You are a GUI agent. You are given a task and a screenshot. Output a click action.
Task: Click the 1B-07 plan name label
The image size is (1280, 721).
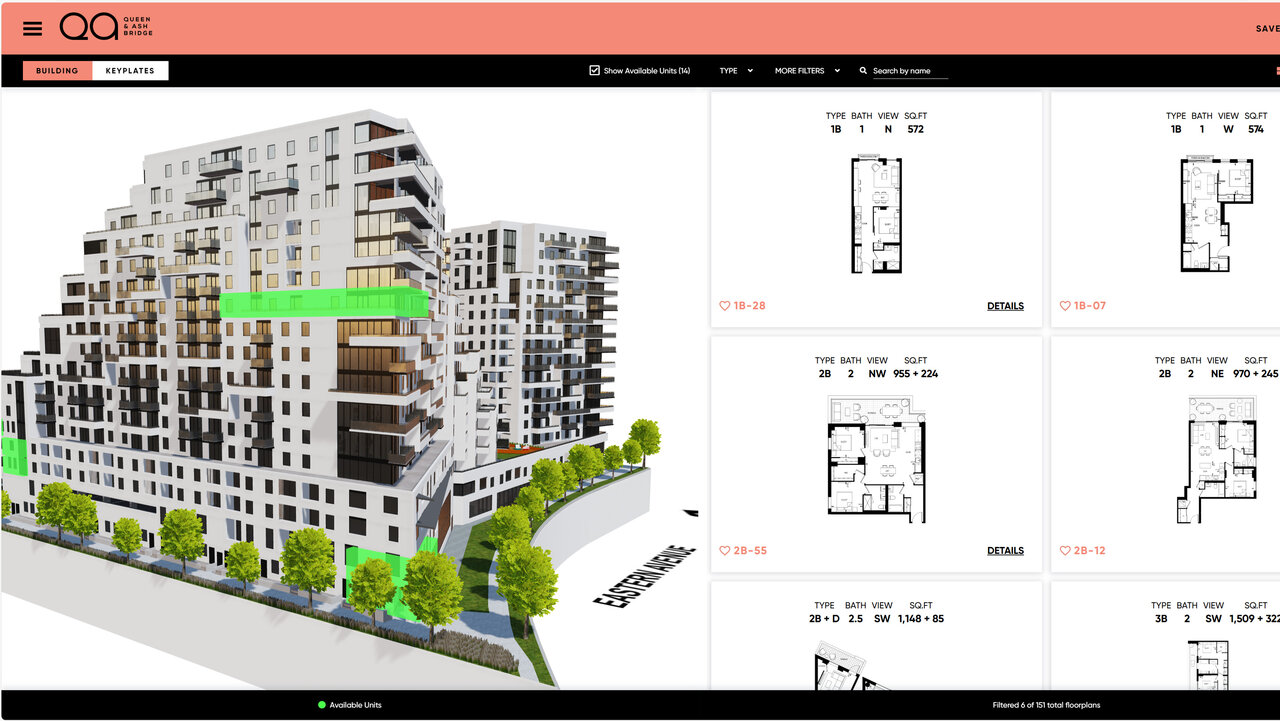pyautogui.click(x=1090, y=306)
